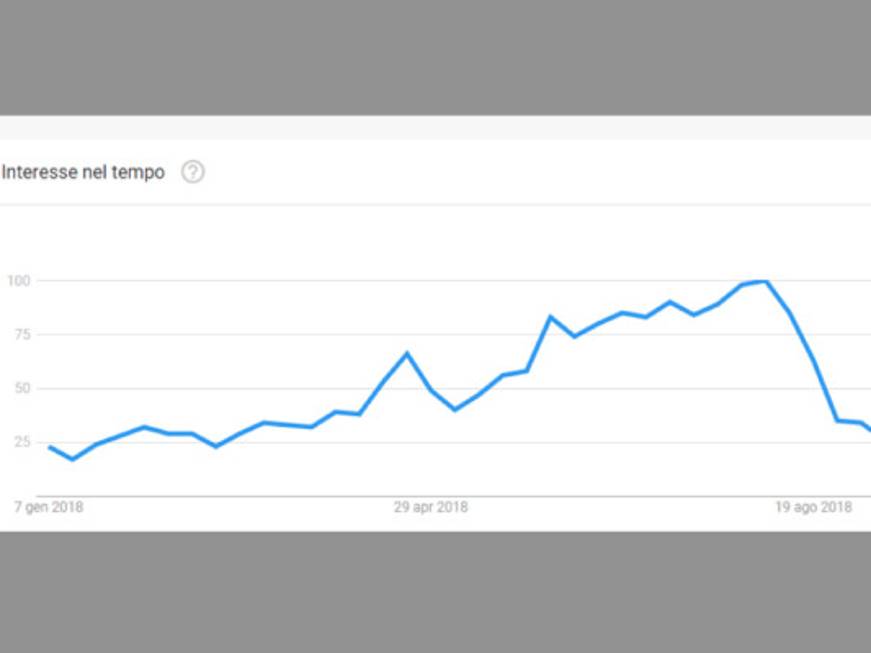Screen dimensions: 871x653
Task: Click the sharp summer peak just above 75
Action: pos(550,317)
